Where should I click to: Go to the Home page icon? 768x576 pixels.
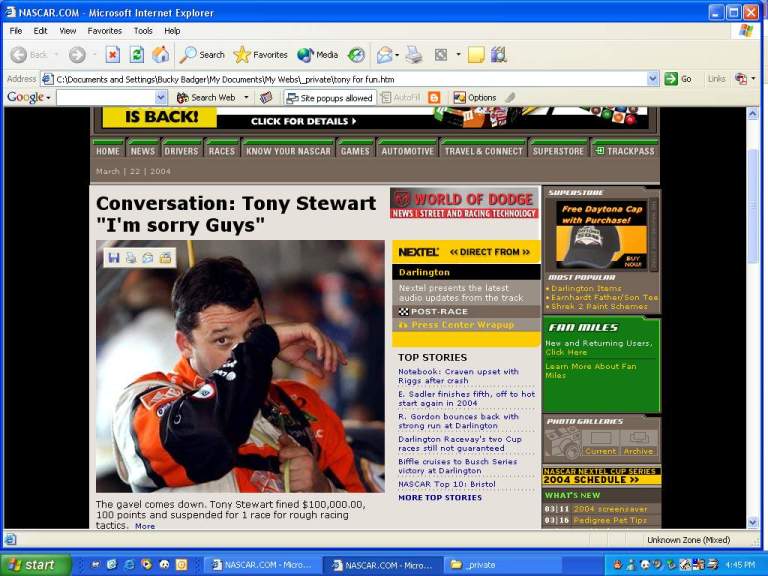click(x=160, y=55)
